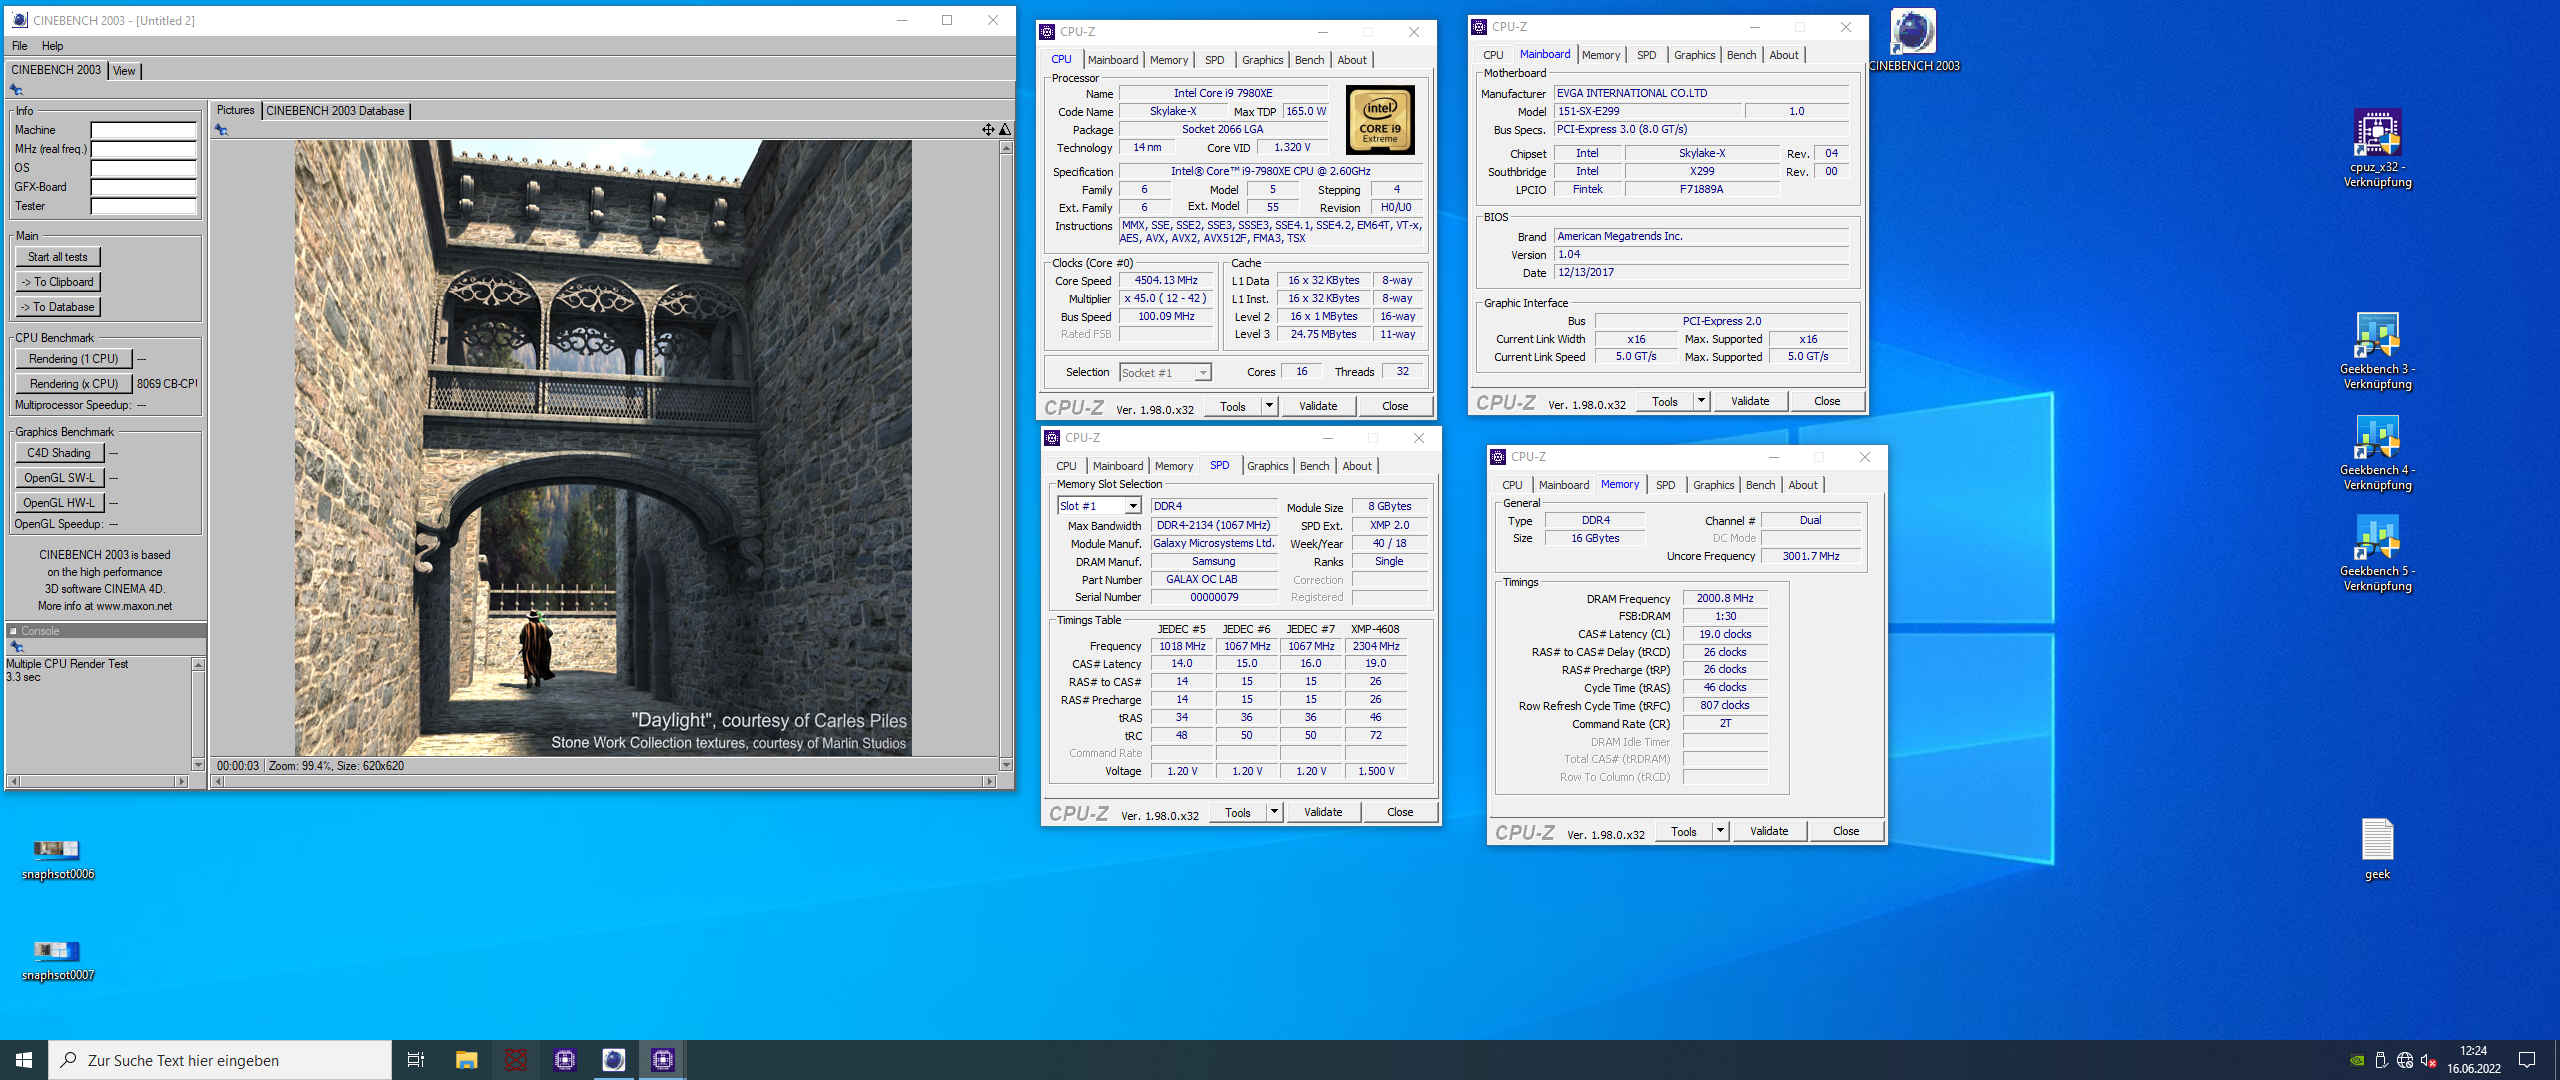Open the geek text file icon
The height and width of the screenshot is (1080, 2560).
[2377, 849]
